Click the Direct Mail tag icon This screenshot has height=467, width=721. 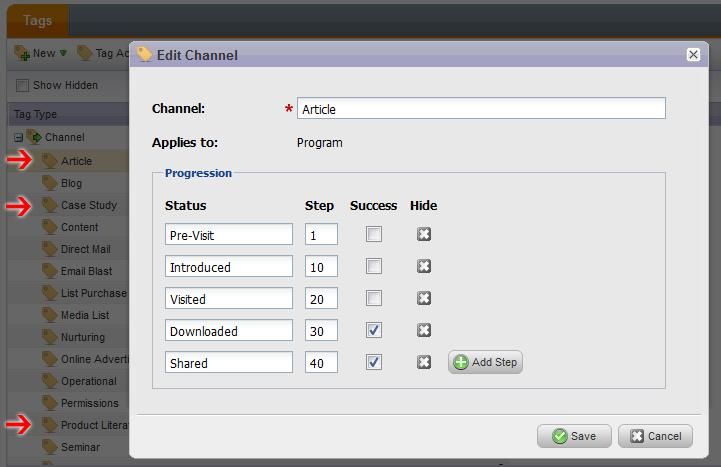(50, 249)
